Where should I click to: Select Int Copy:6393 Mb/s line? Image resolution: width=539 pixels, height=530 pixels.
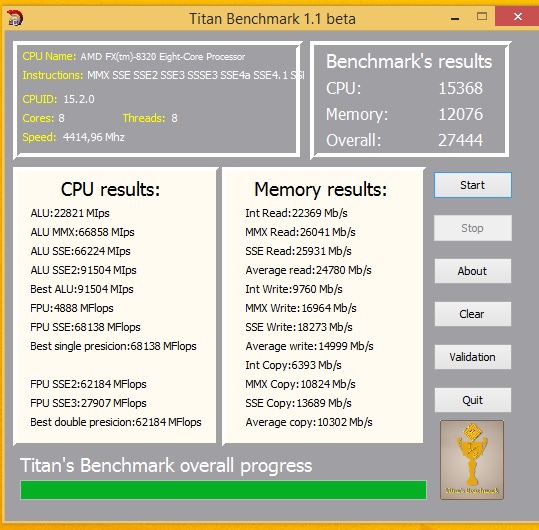[294, 365]
